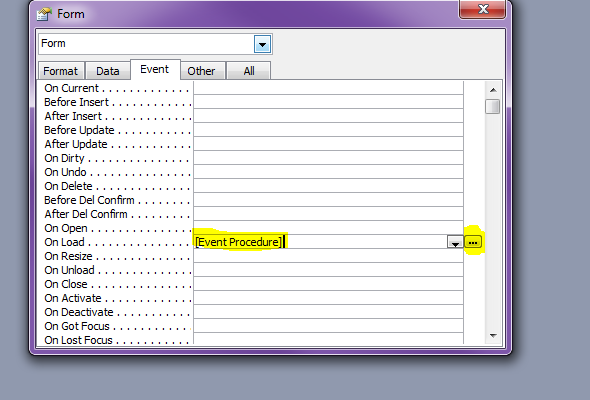Click the scrollbar down arrow

(493, 335)
